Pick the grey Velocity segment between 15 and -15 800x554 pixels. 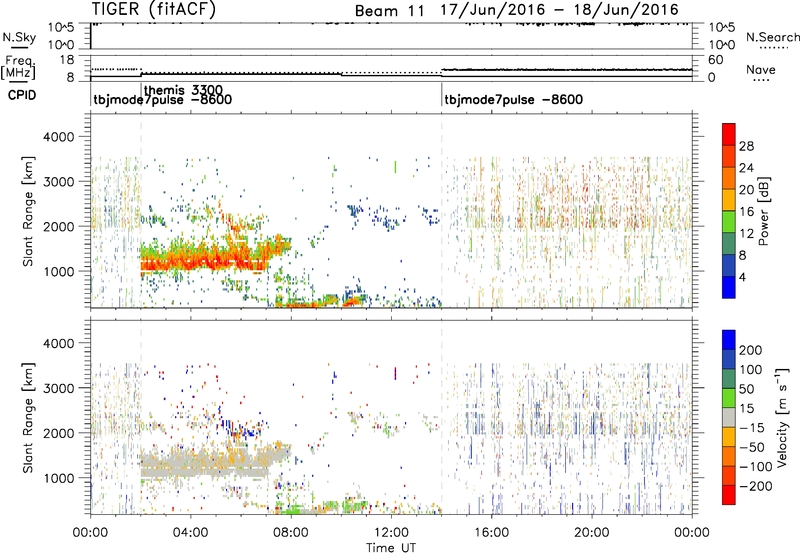pyautogui.click(x=729, y=417)
